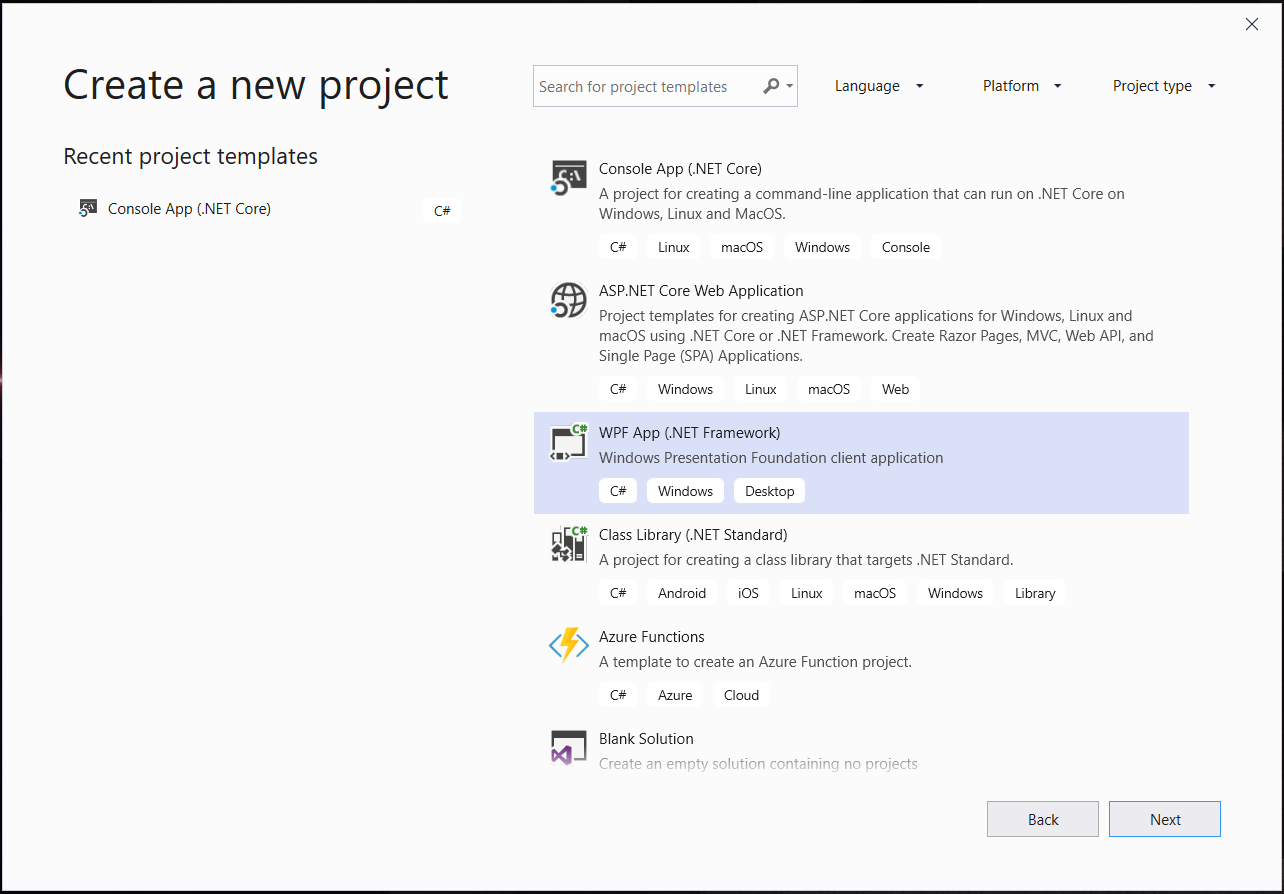Click the Console tag under Console App
The height and width of the screenshot is (894, 1284).
coord(906,247)
